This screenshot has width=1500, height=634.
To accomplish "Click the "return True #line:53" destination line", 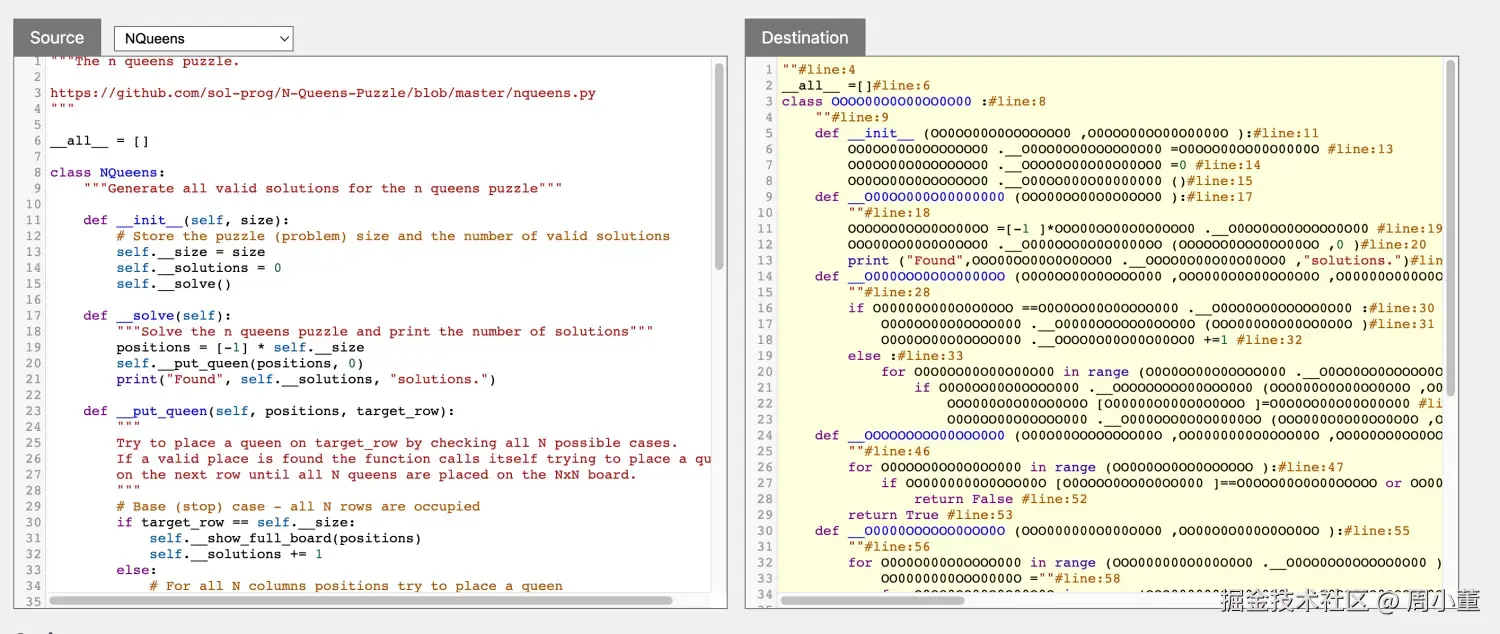I will click(x=930, y=515).
